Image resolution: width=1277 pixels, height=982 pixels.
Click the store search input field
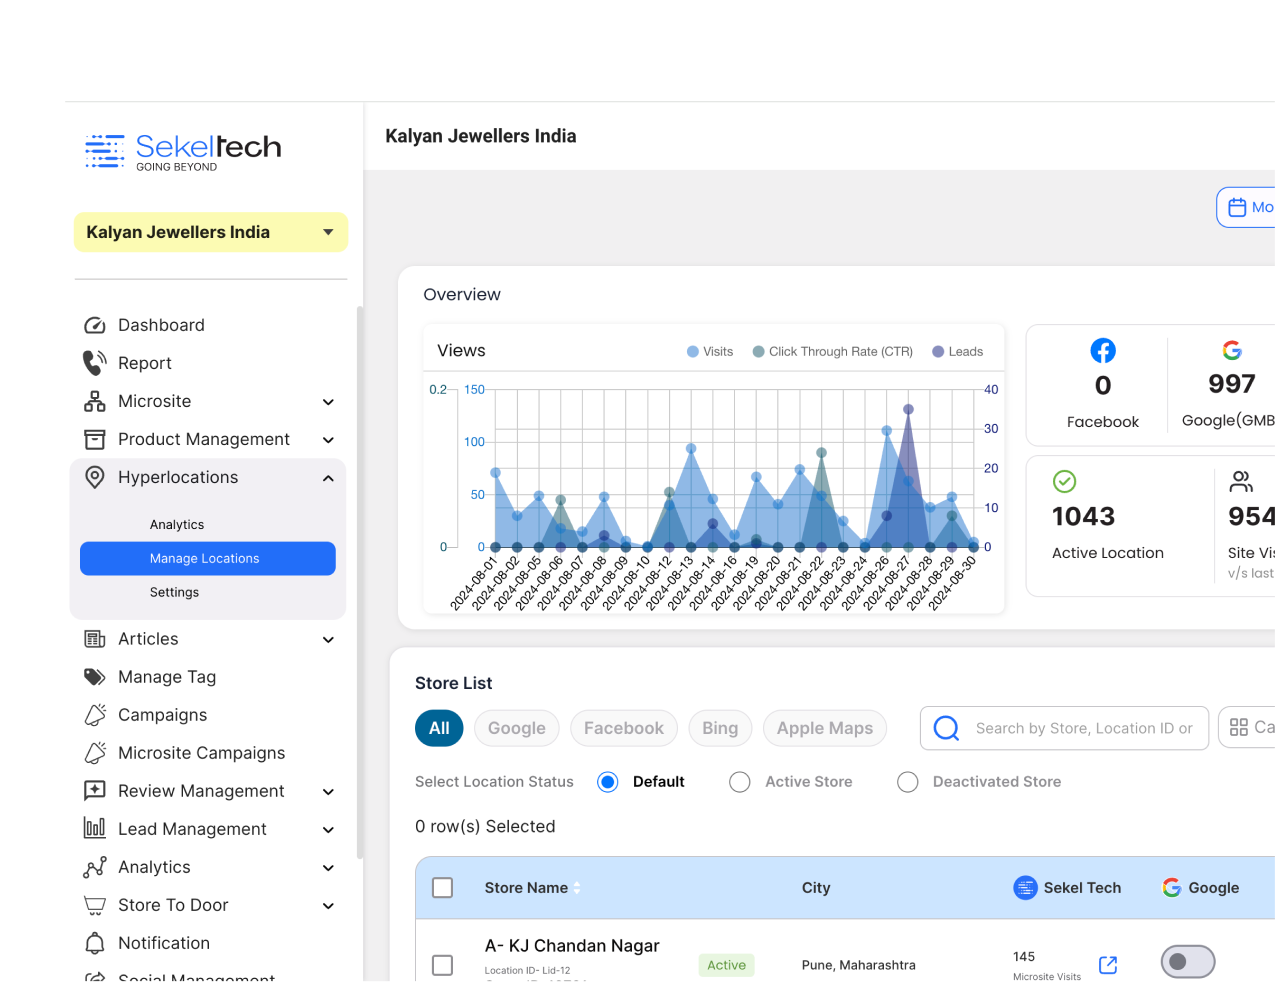[x=1083, y=728]
